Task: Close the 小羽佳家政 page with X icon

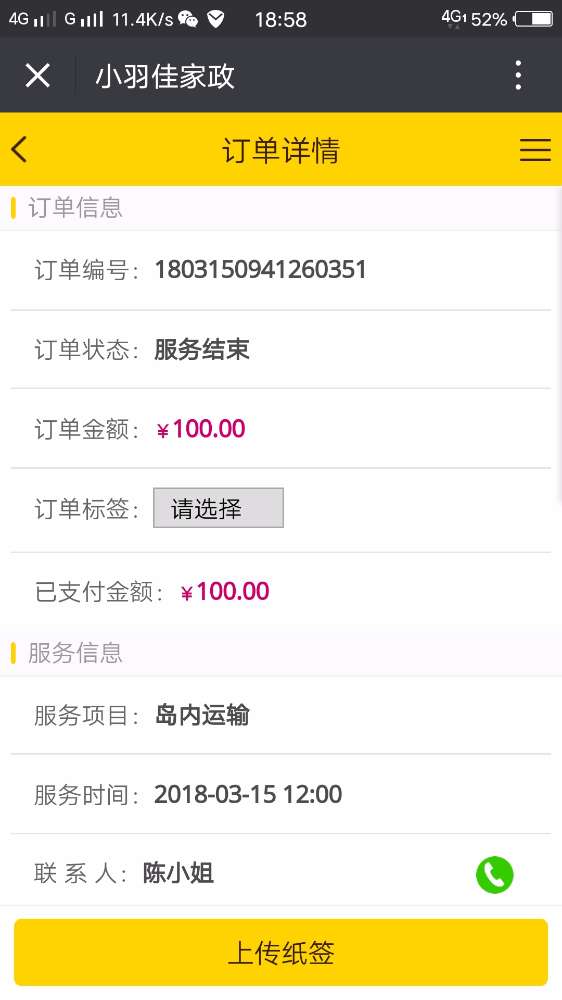Action: point(38,76)
